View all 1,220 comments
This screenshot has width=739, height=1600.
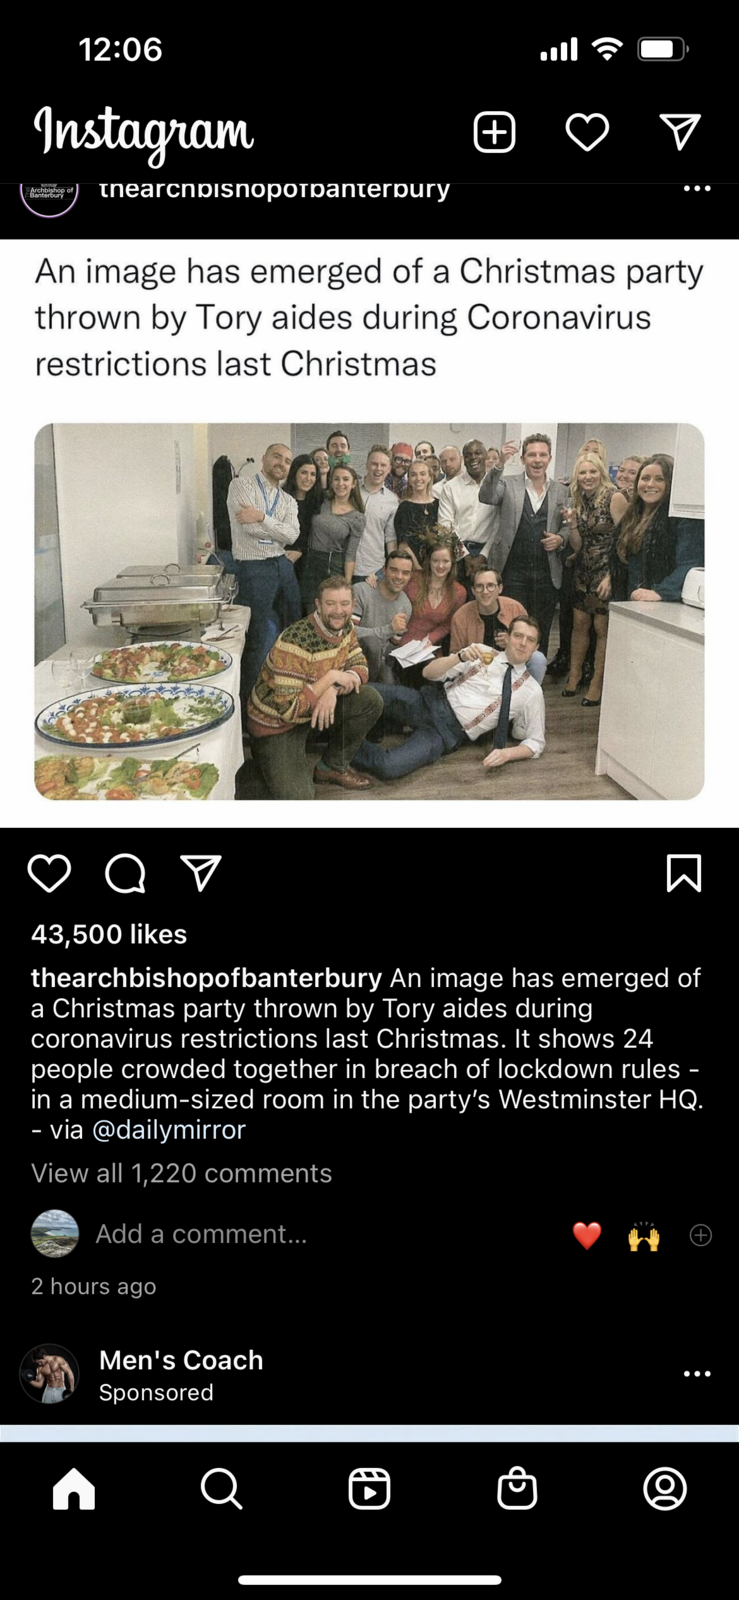tap(181, 1173)
